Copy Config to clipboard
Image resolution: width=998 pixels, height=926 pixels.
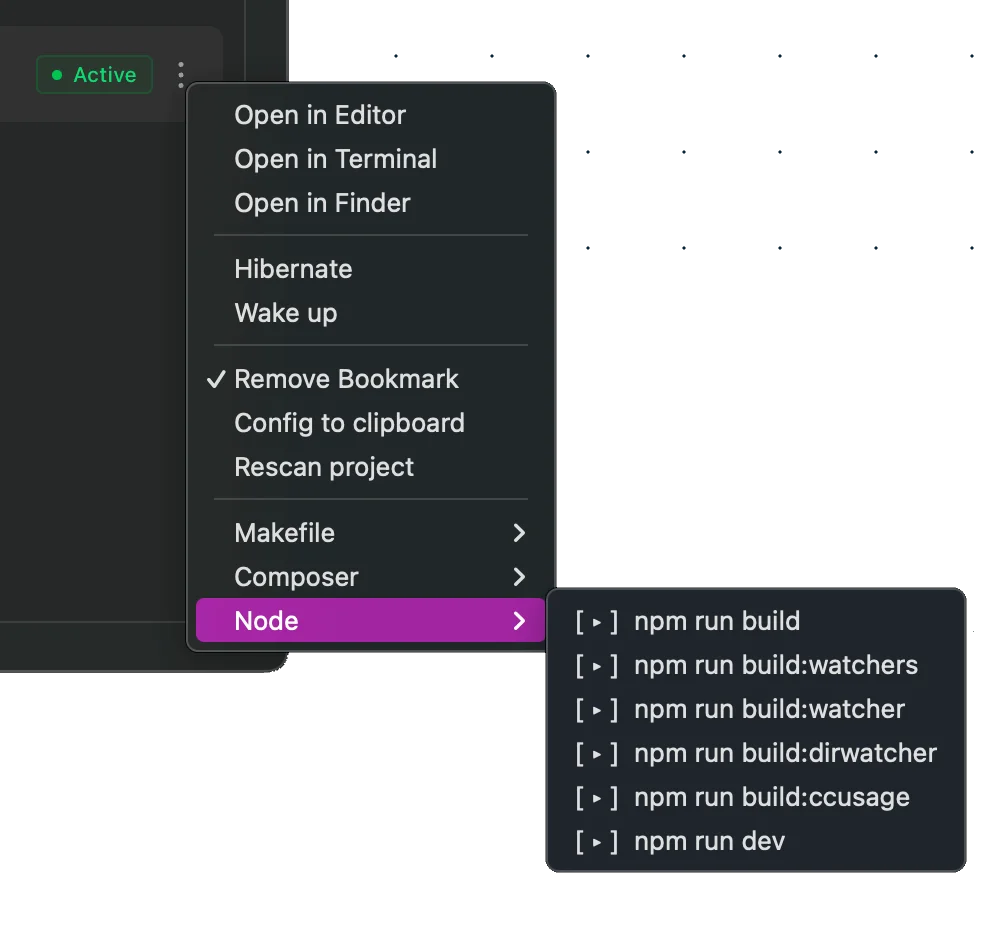click(x=349, y=423)
